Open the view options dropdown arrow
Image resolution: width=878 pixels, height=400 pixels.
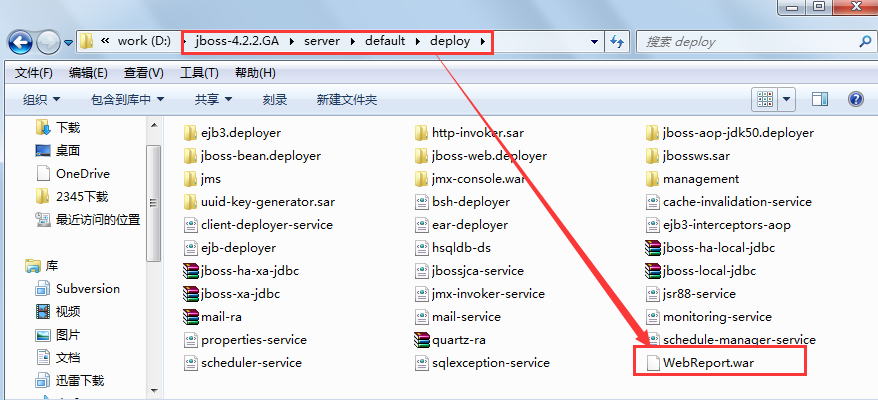[787, 100]
